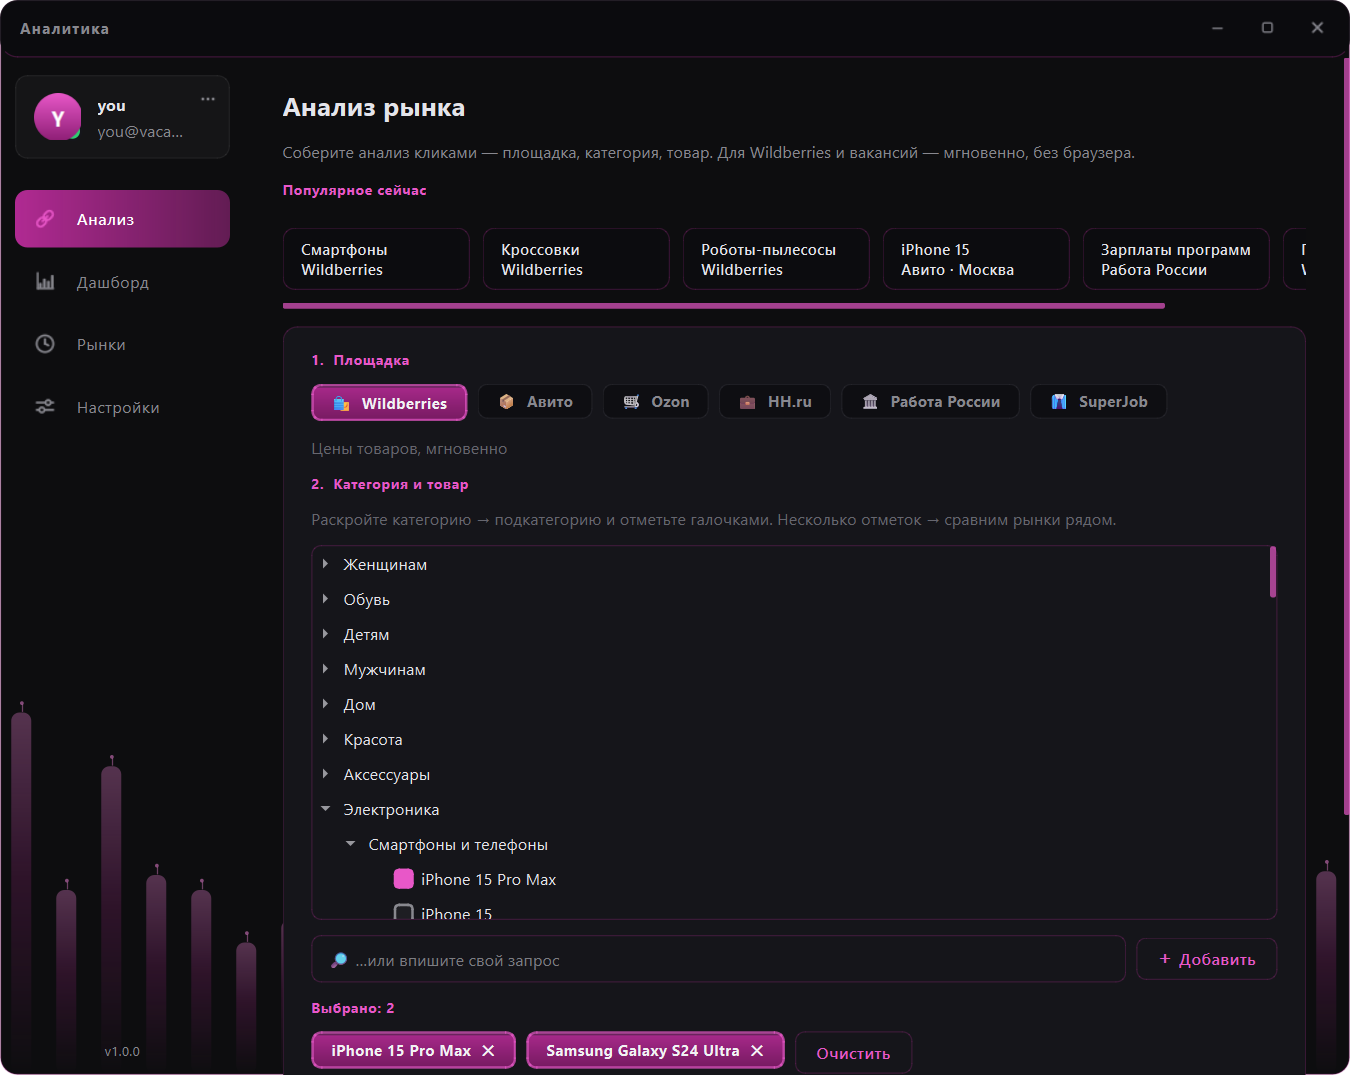Viewport: 1350px width, 1075px height.
Task: Click the link icon beside Анализ
Action: point(45,219)
